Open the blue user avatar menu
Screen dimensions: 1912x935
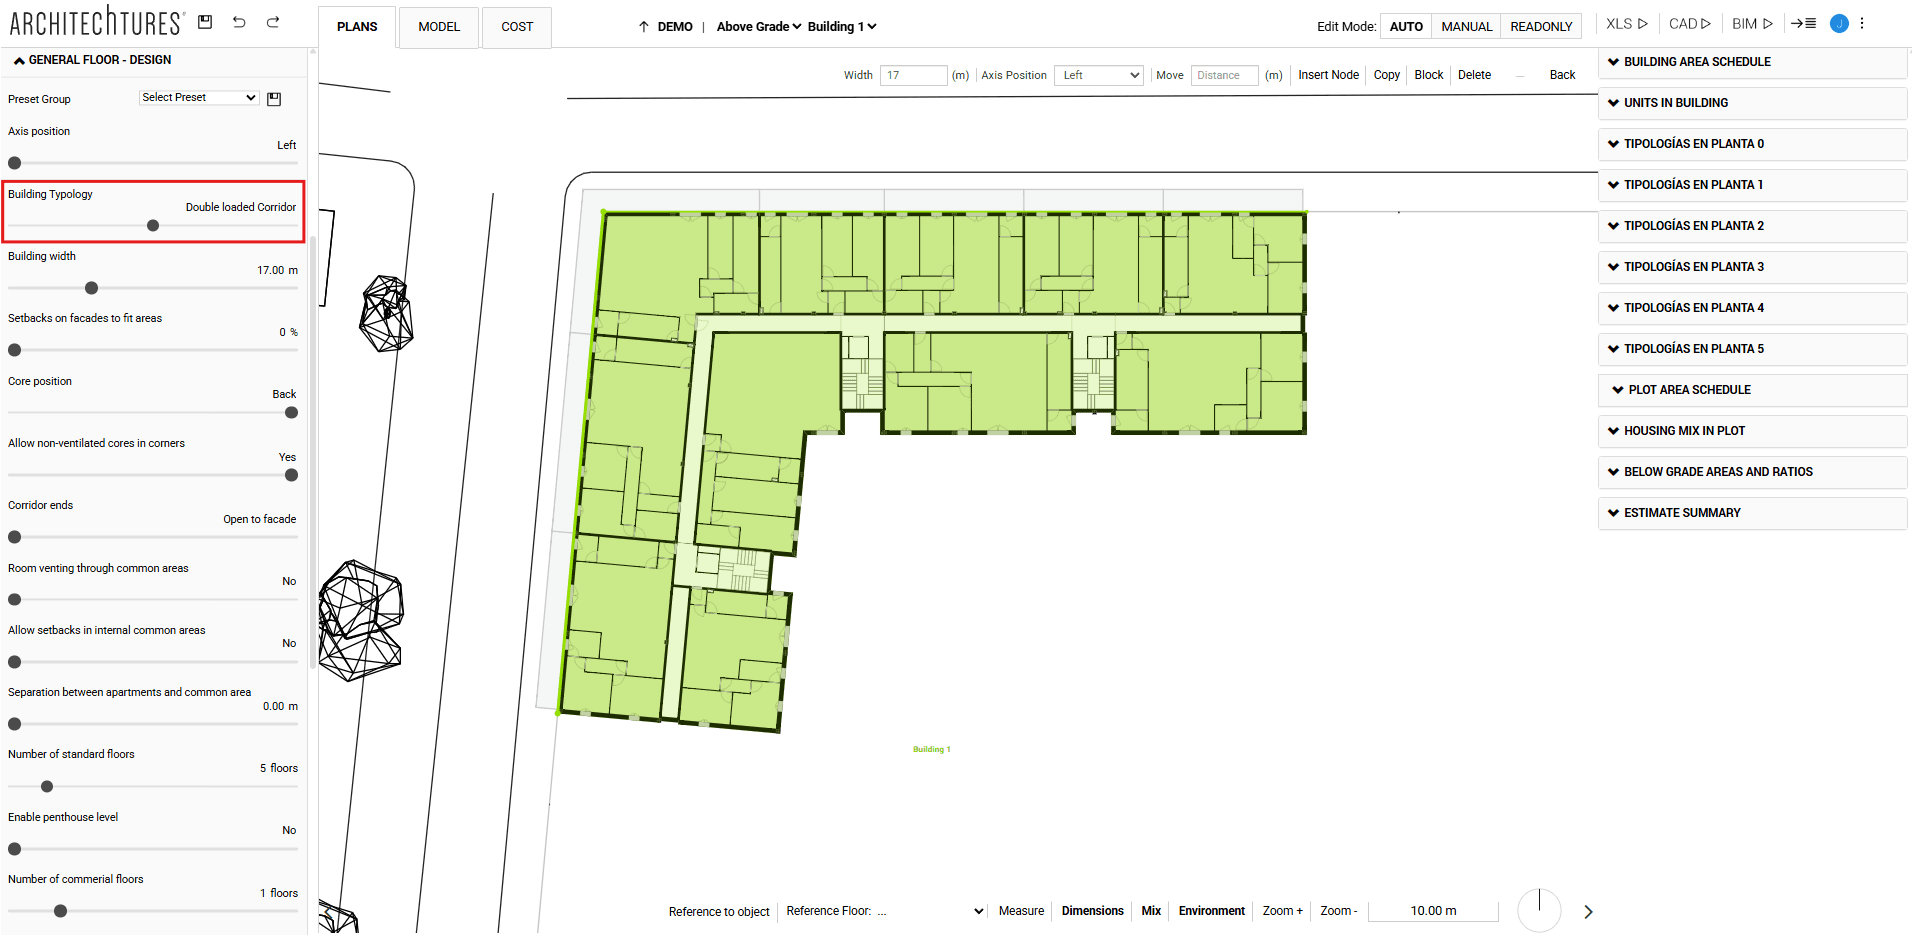pos(1839,24)
